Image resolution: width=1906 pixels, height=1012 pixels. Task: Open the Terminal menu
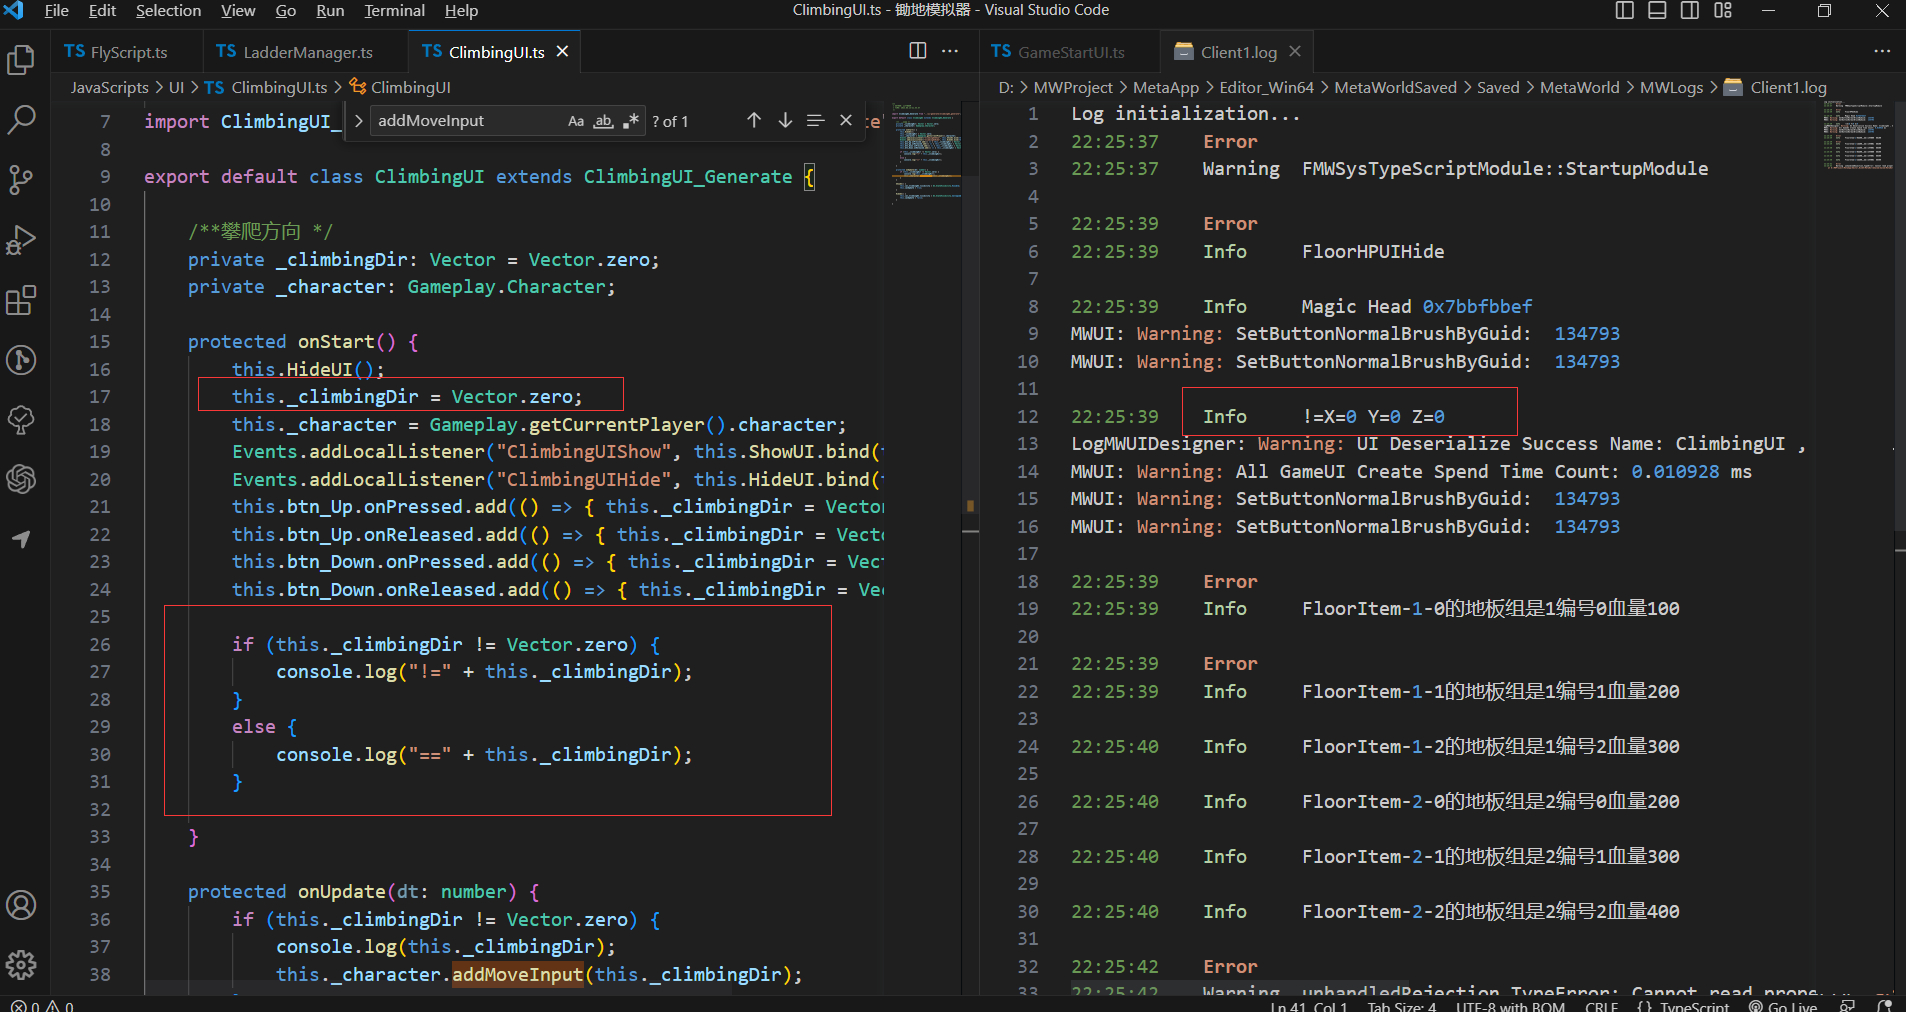point(394,10)
